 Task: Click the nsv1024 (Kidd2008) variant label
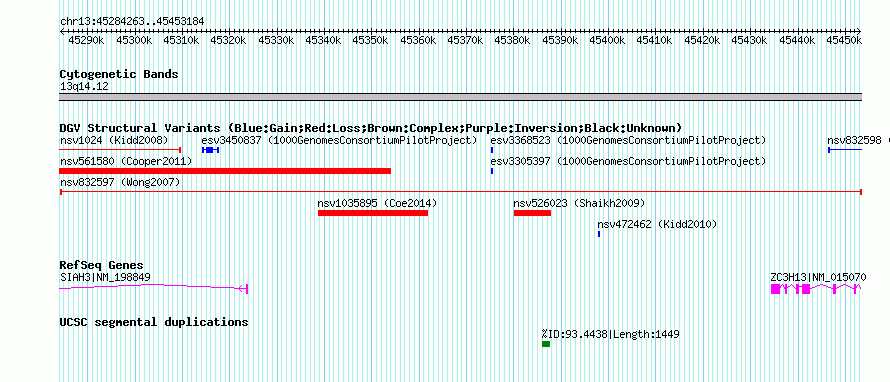[x=114, y=140]
